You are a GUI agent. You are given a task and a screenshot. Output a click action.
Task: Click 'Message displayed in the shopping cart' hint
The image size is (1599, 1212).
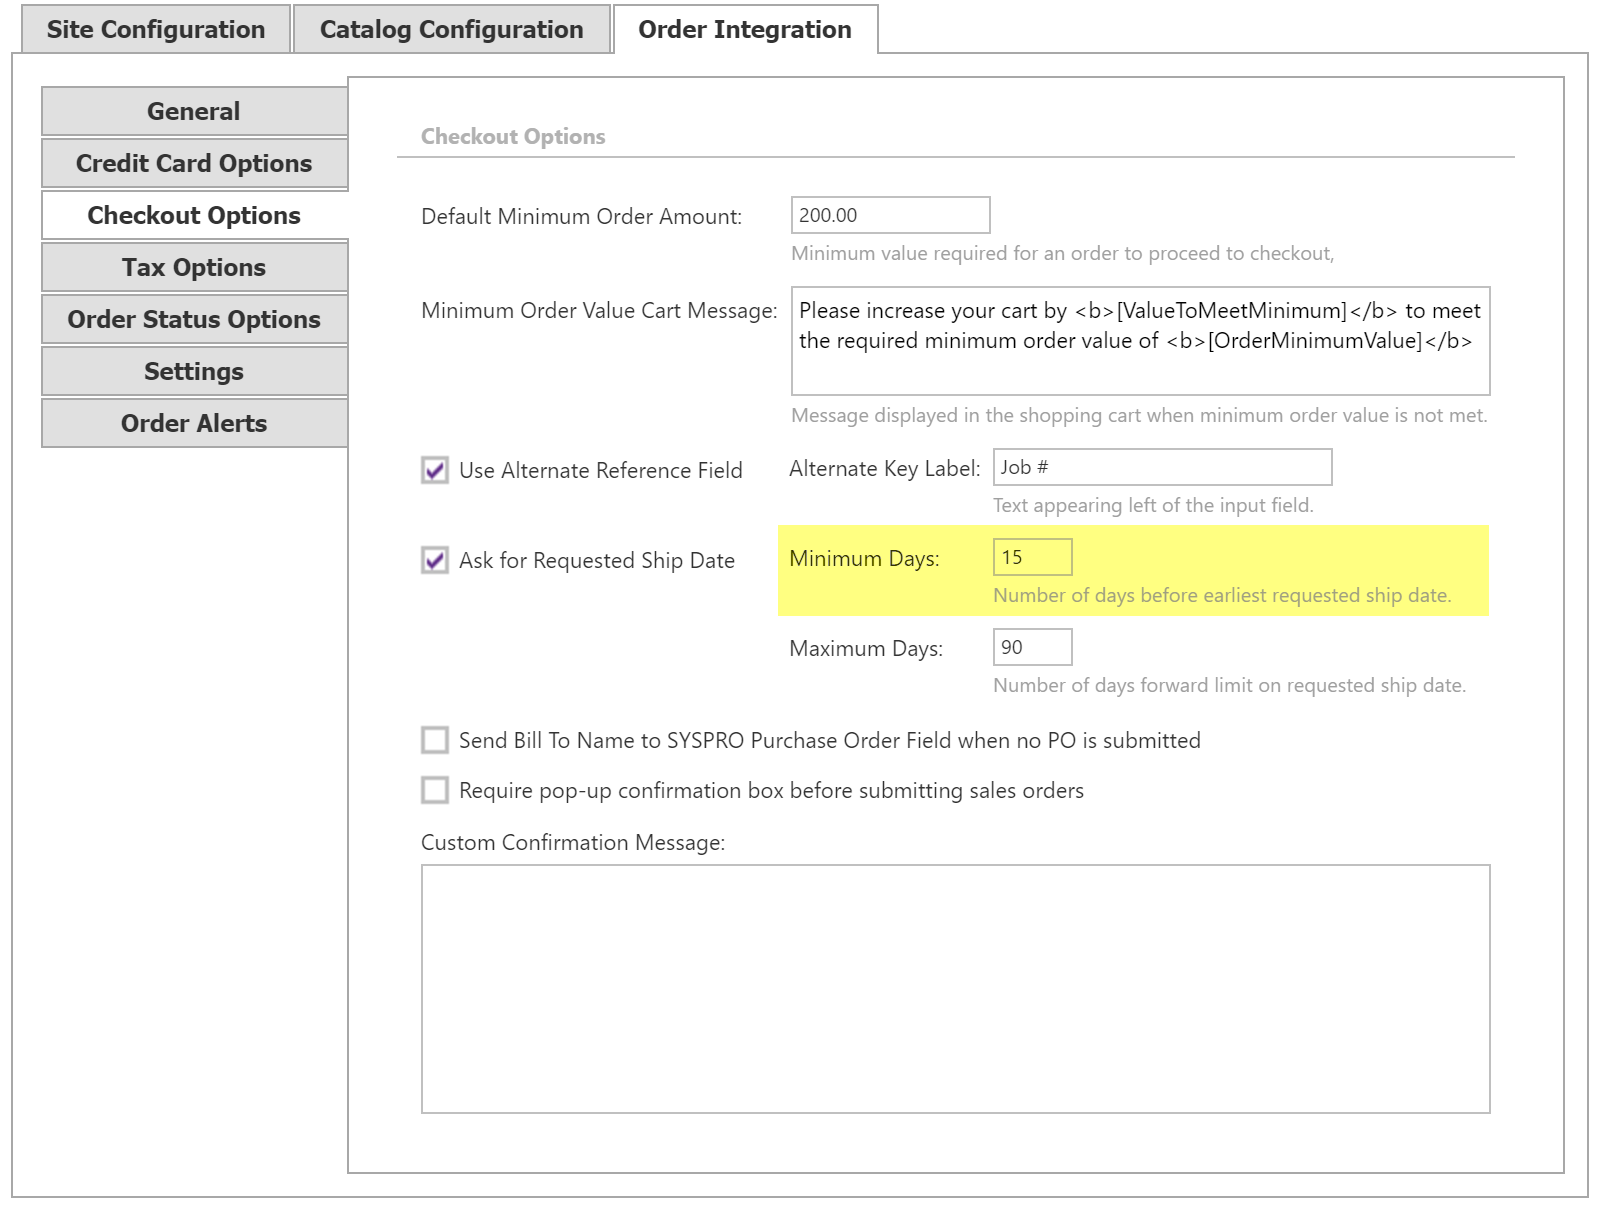pyautogui.click(x=1139, y=416)
